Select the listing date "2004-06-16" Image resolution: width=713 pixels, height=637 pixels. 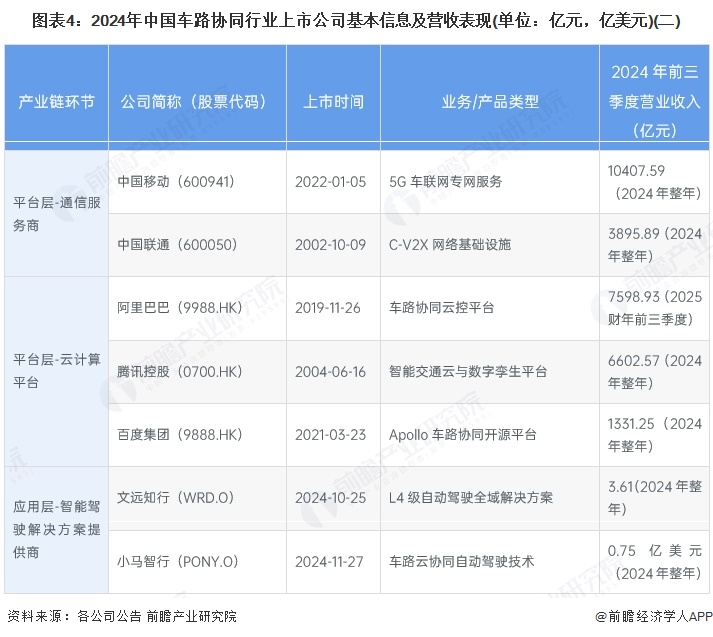click(331, 372)
